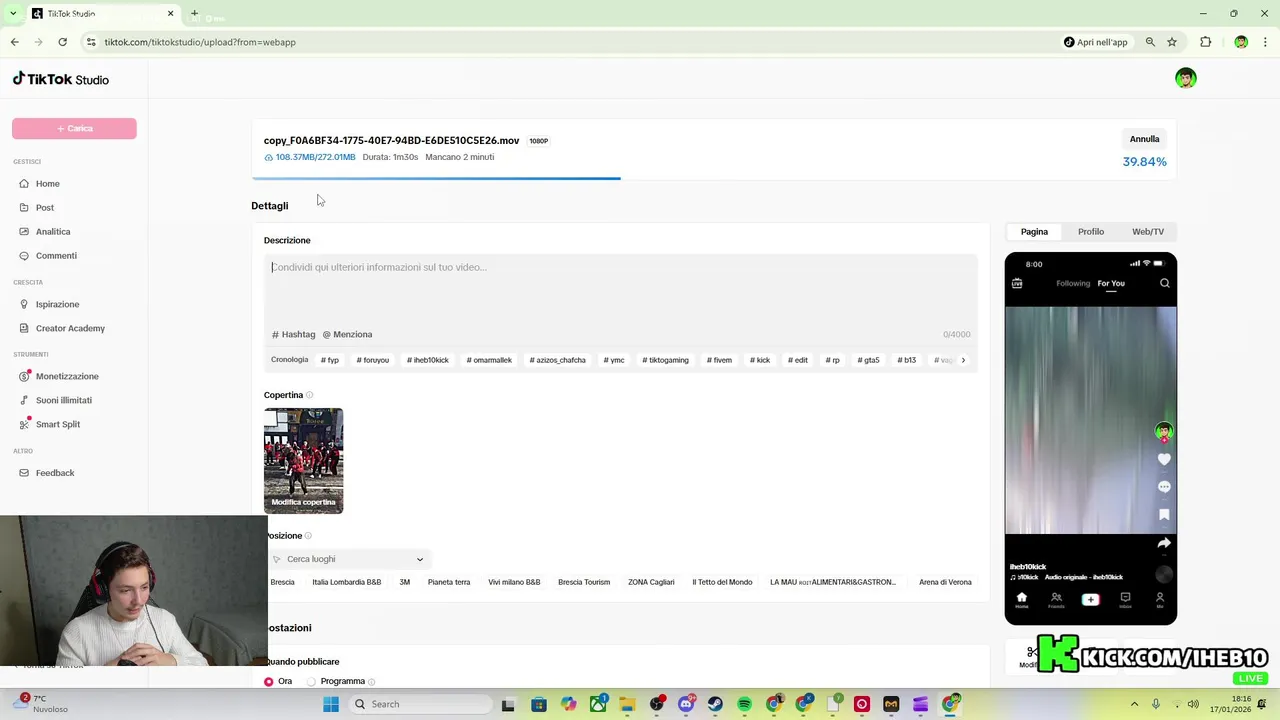1280x720 pixels.
Task: Add the #fyp suggested hashtag
Action: 330,360
